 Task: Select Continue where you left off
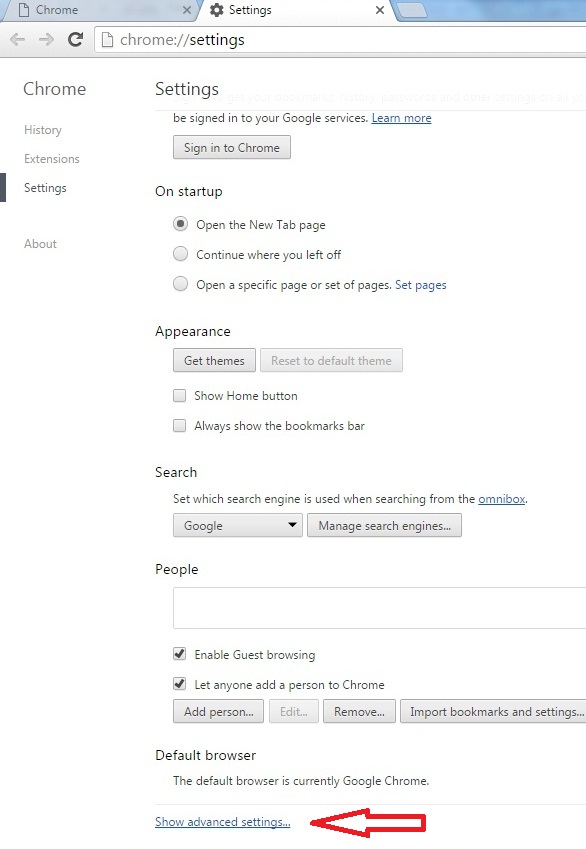point(180,253)
